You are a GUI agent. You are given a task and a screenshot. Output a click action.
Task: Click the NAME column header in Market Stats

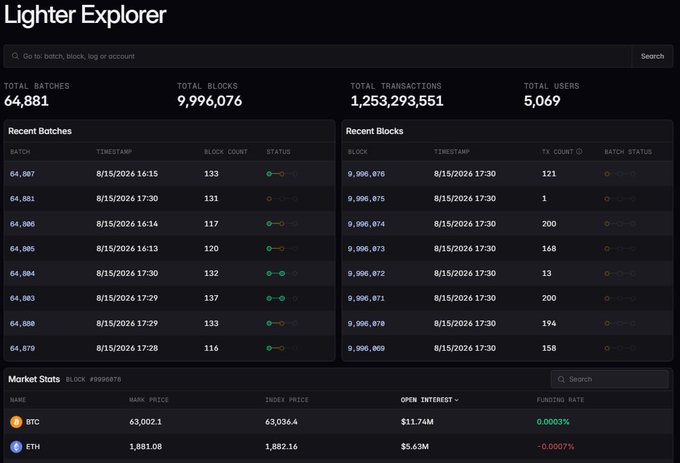pyautogui.click(x=18, y=400)
